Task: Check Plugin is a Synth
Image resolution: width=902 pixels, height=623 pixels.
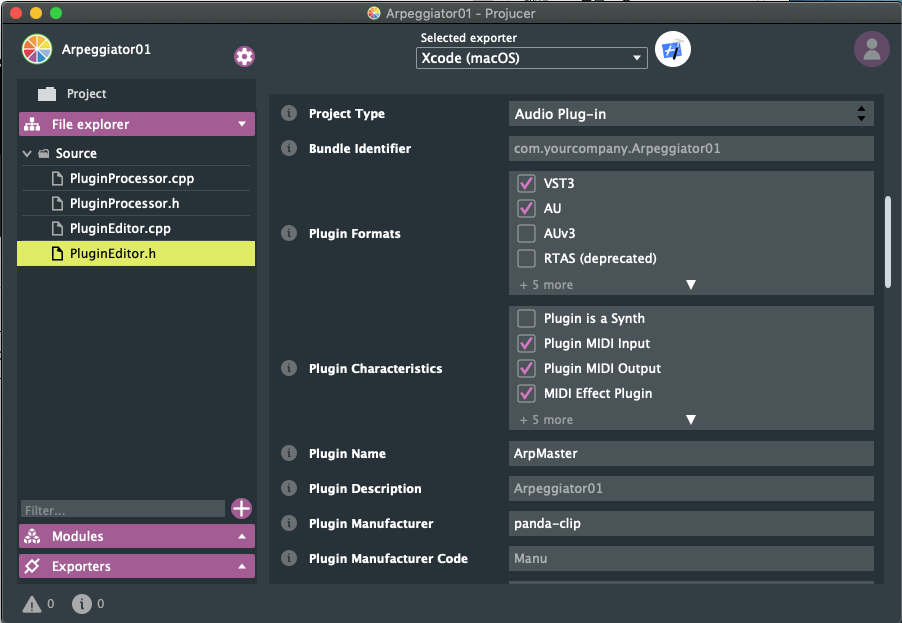Action: [526, 318]
